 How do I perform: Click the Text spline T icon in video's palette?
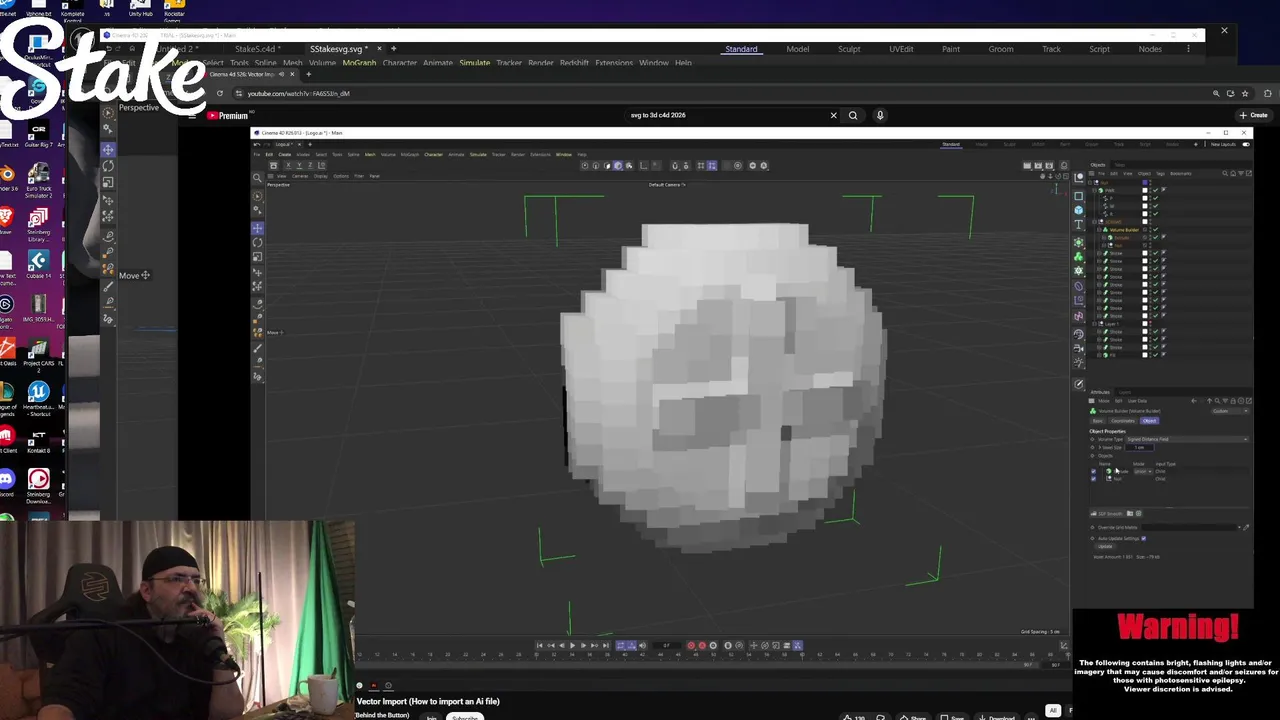pos(1079,224)
